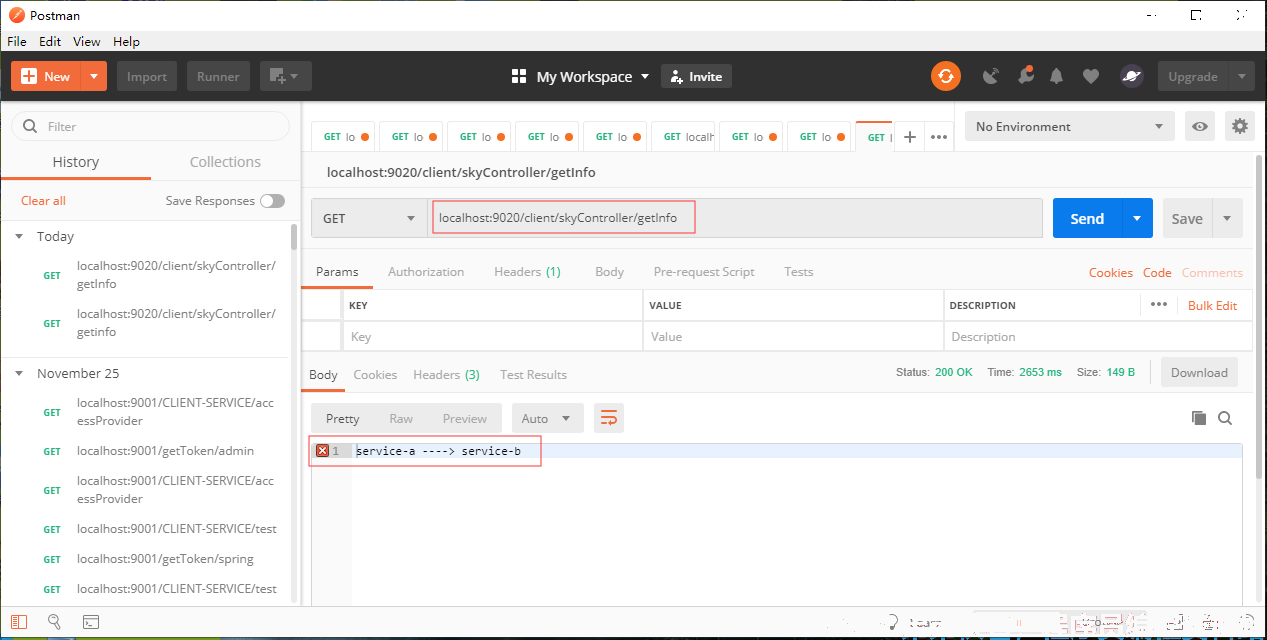Toggle the sidebar icon in status bar

[x=19, y=621]
